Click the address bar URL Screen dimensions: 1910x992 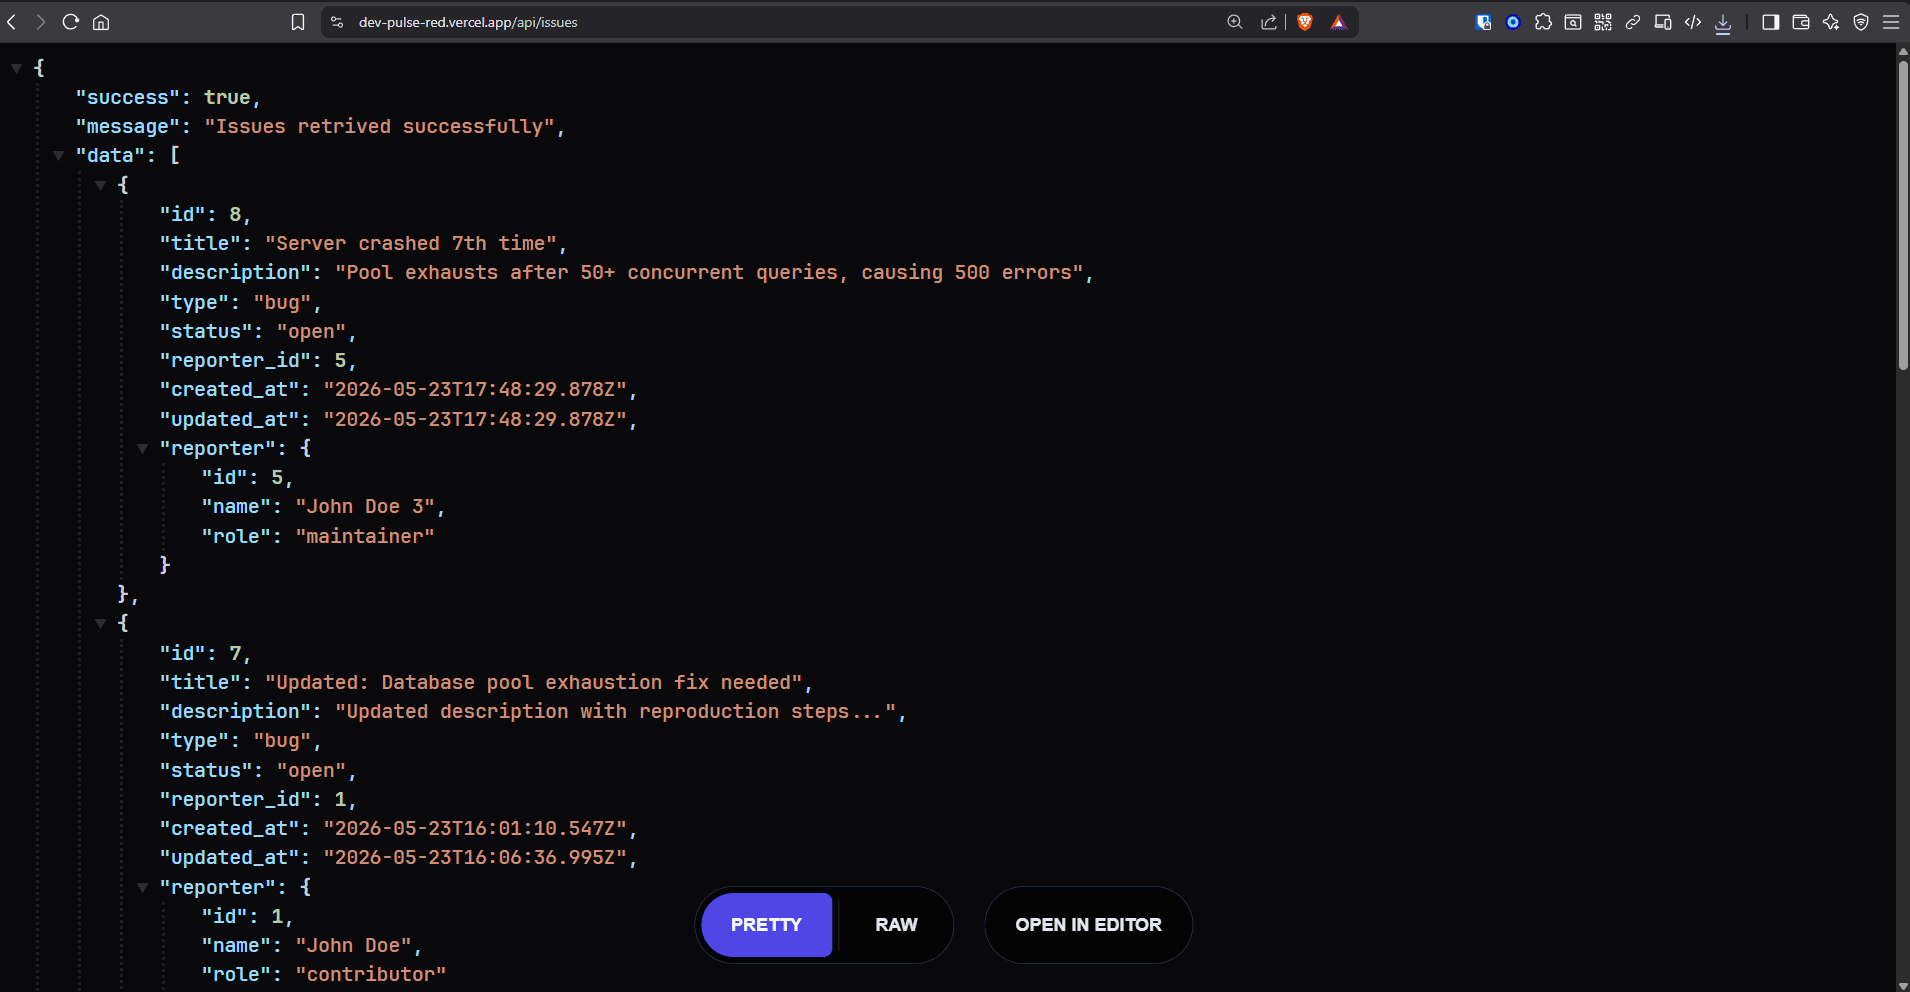pos(468,22)
